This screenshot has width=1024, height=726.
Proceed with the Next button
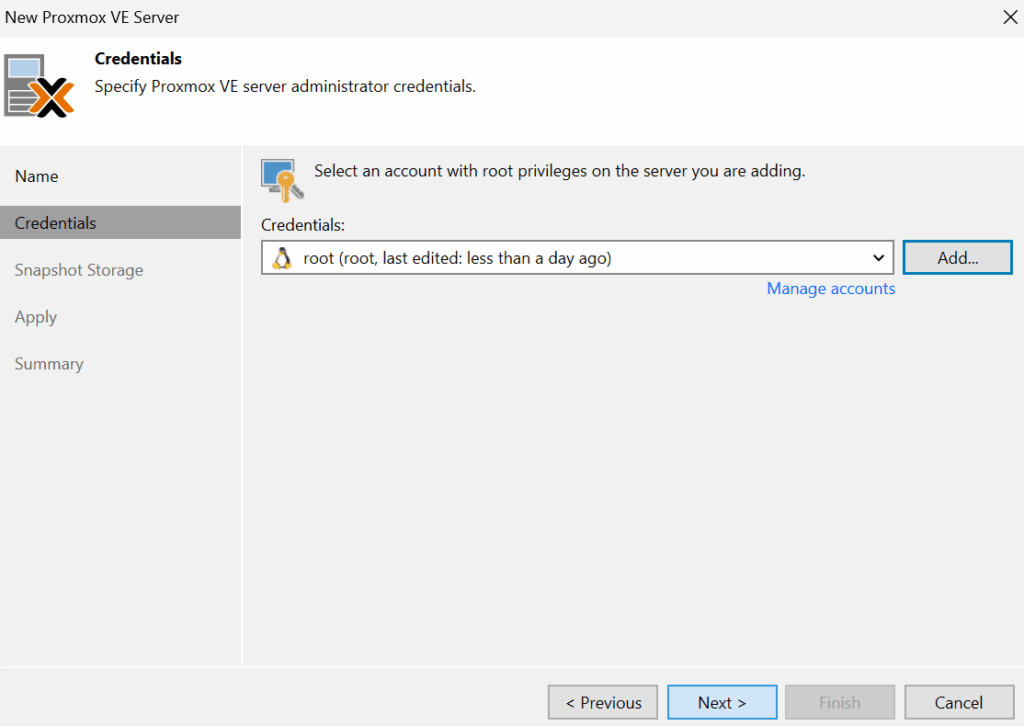tap(722, 702)
